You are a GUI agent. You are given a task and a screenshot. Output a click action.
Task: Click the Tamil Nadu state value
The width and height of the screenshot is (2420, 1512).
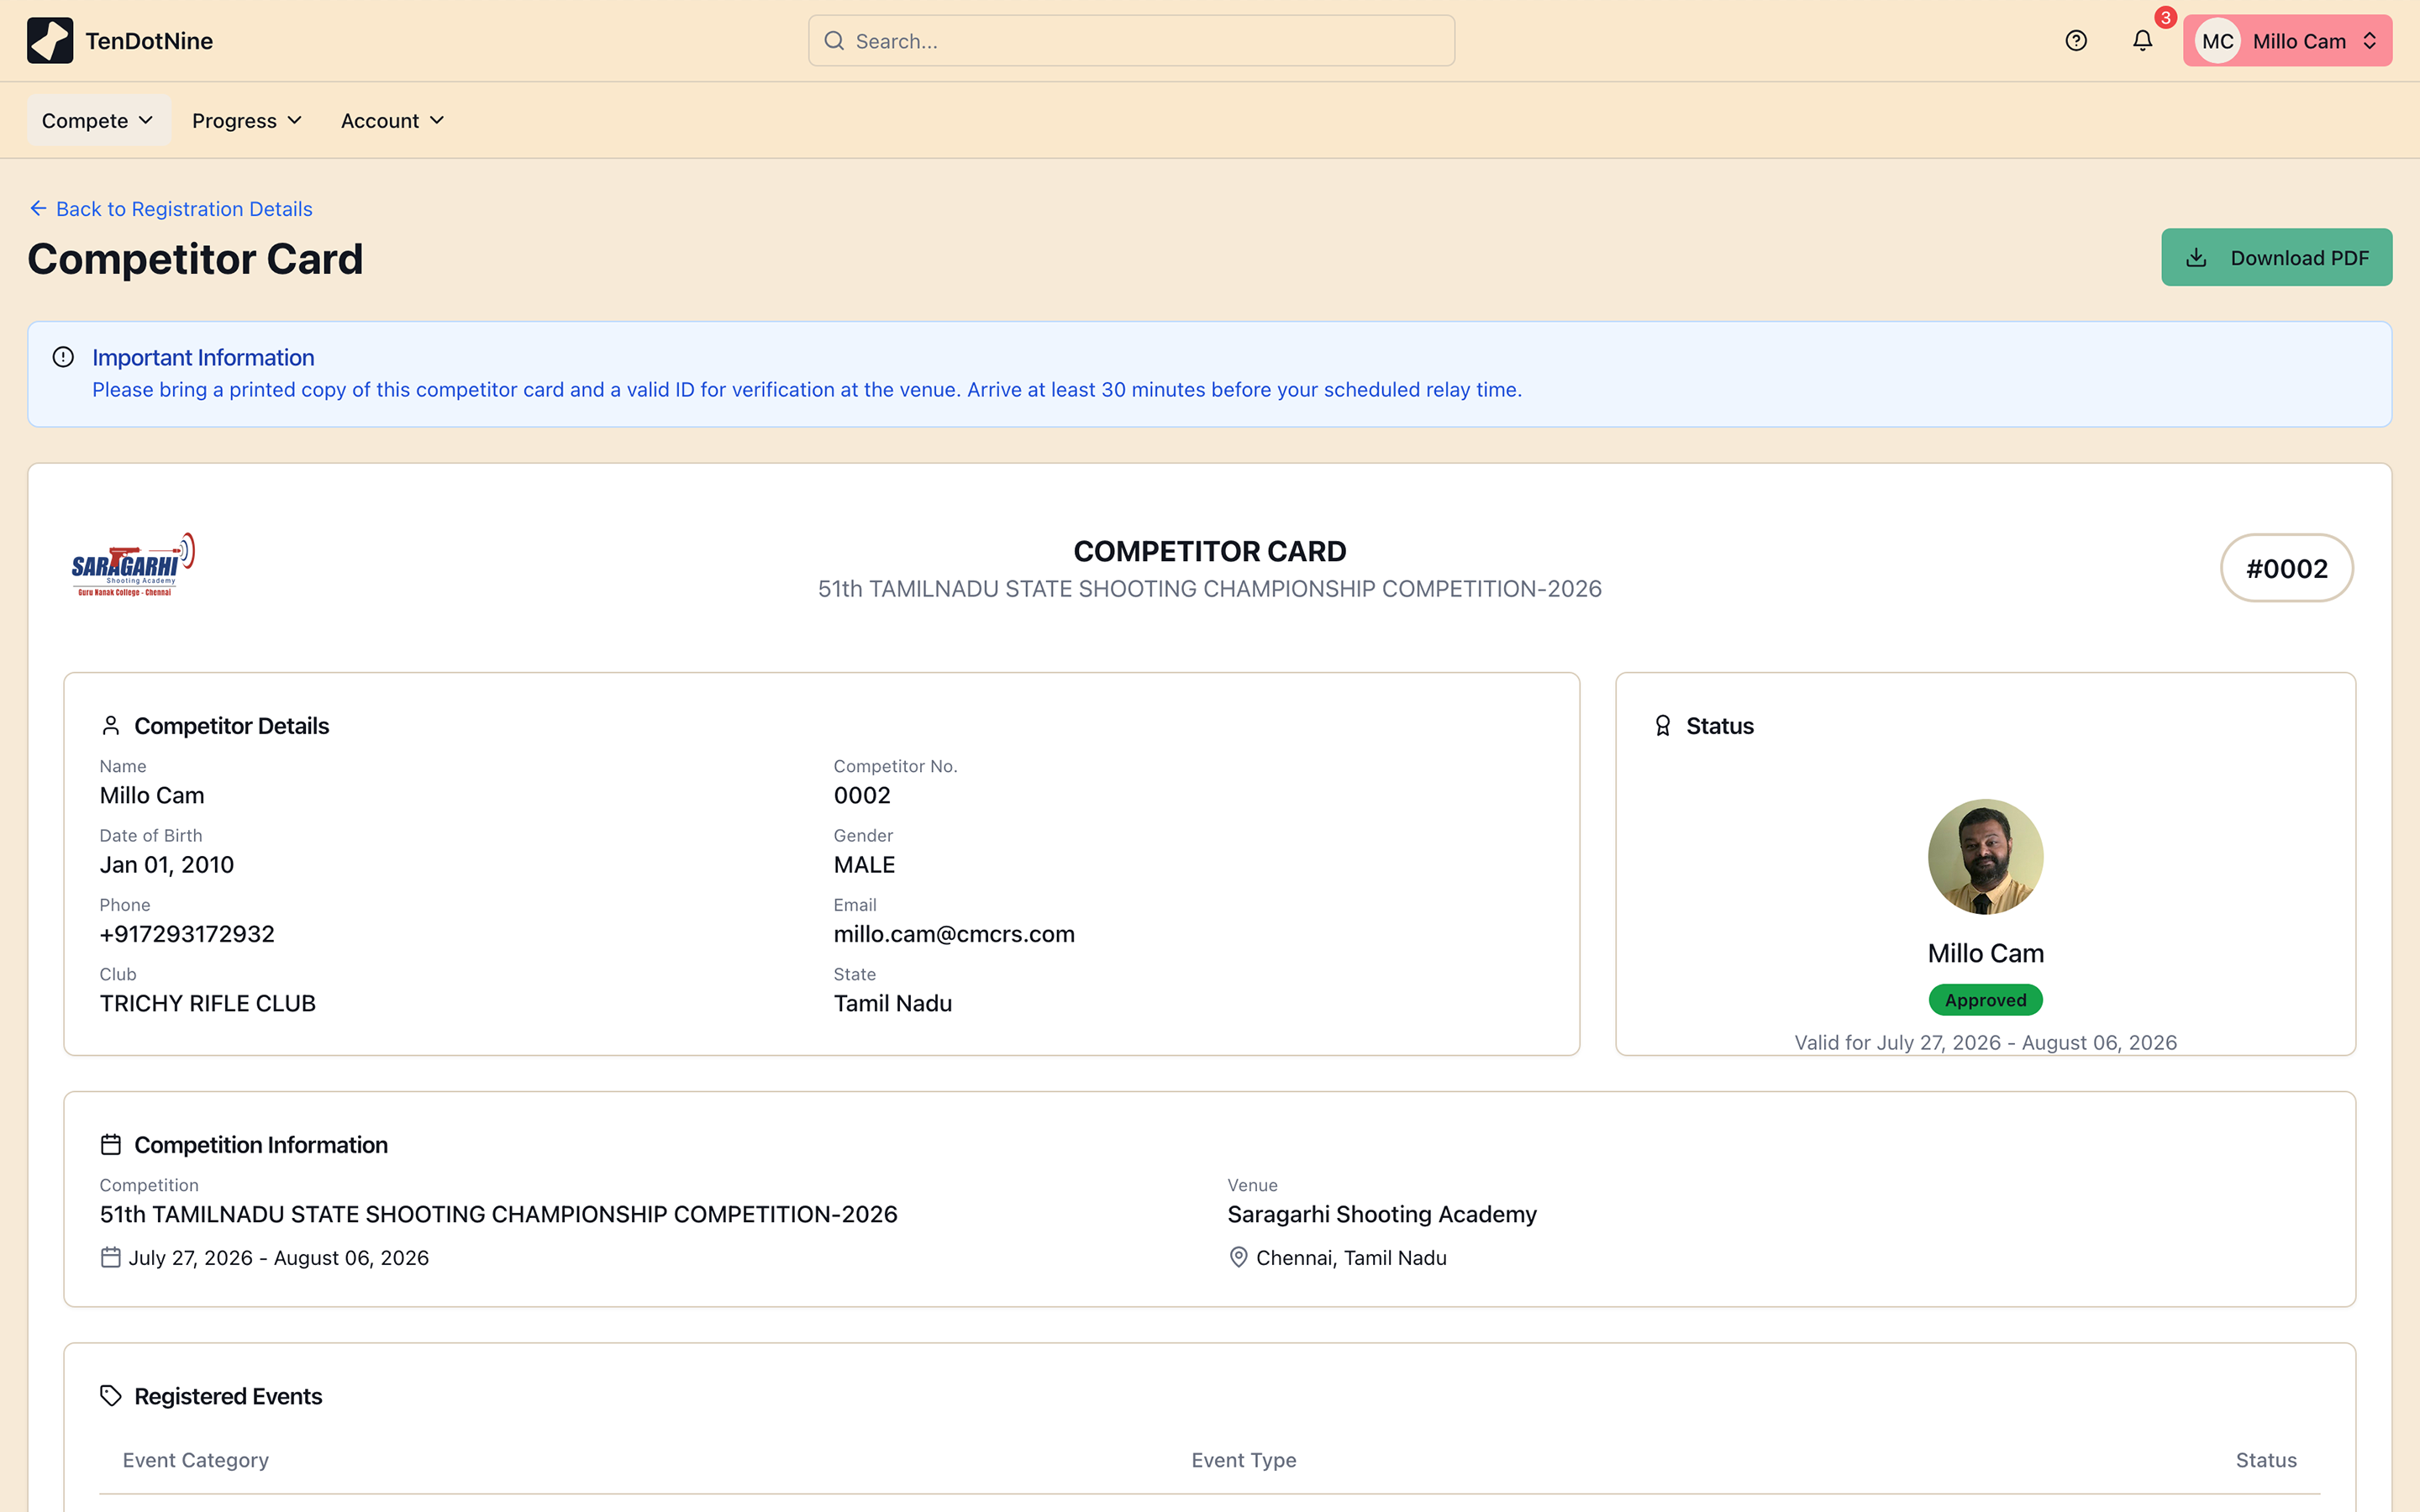coord(893,1003)
